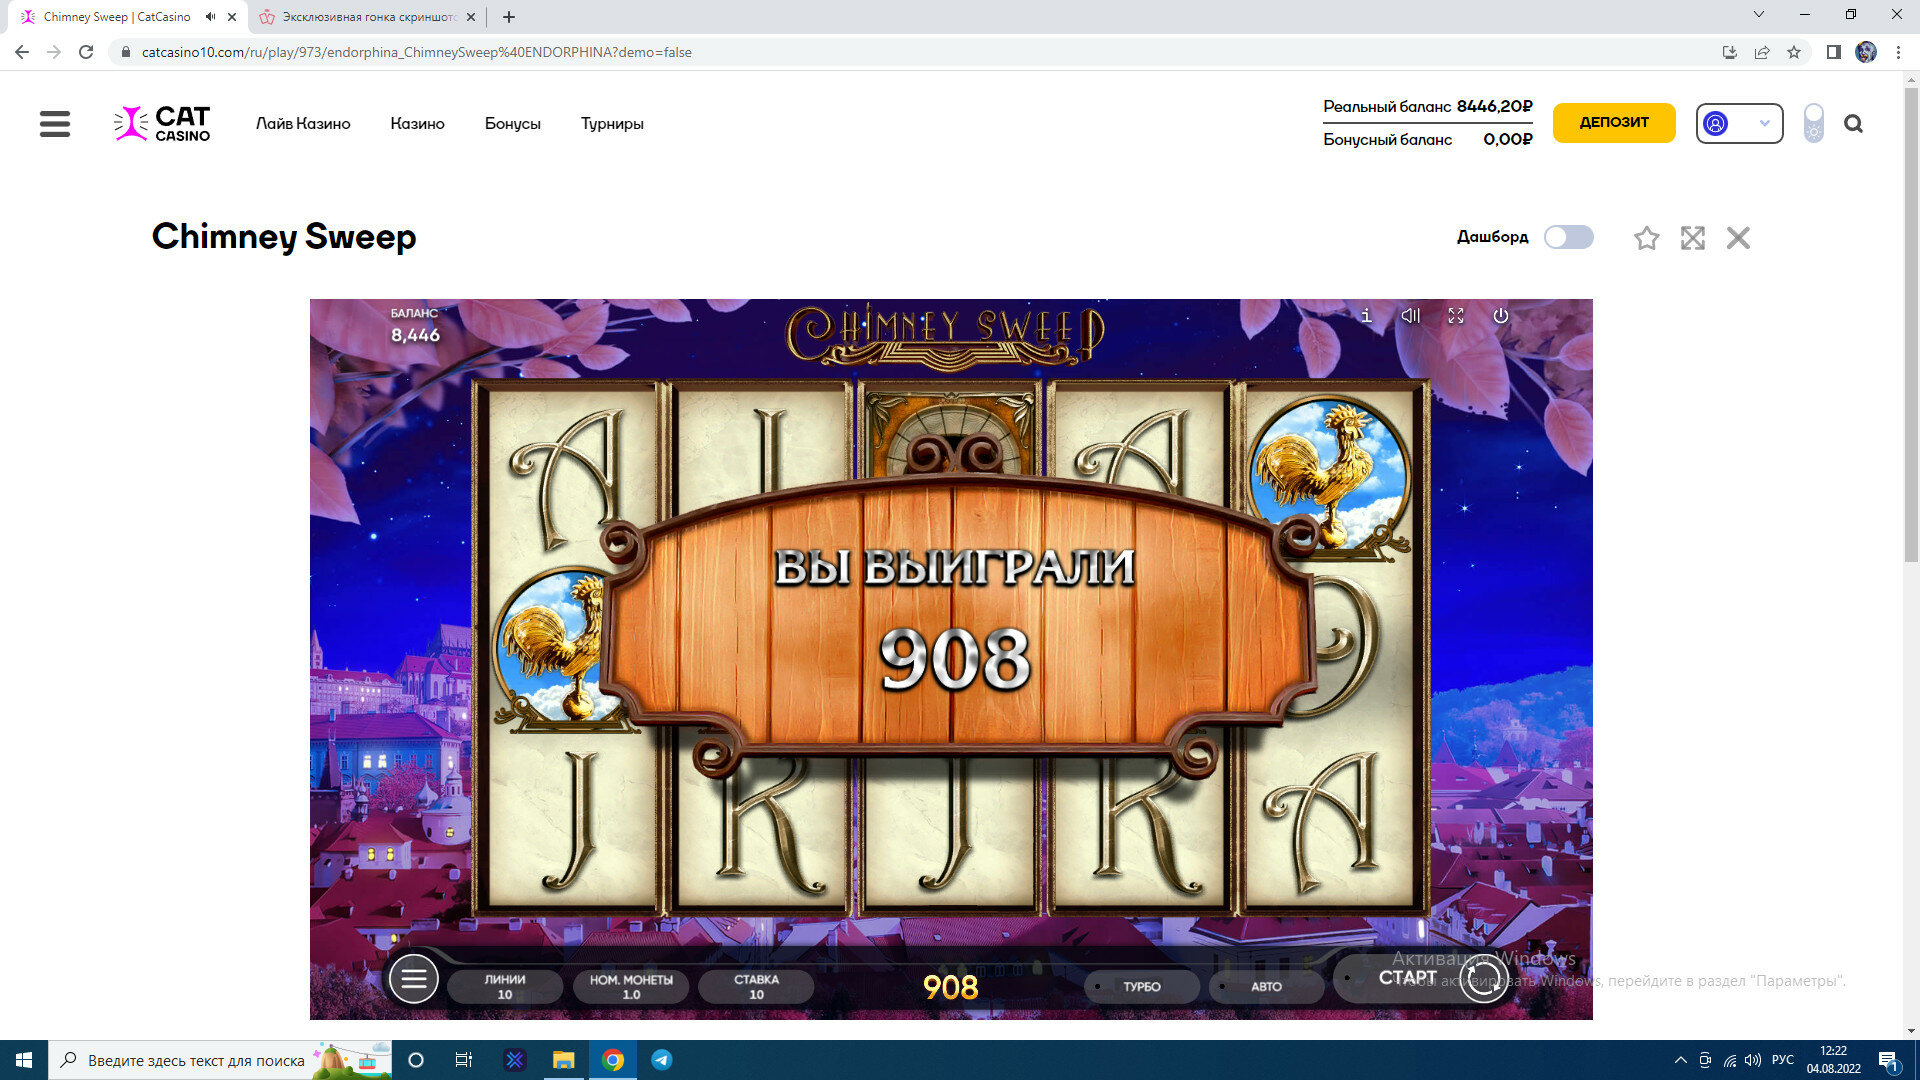The height and width of the screenshot is (1080, 1920).
Task: Open the СТАВКА bet selector
Action: coord(756,986)
